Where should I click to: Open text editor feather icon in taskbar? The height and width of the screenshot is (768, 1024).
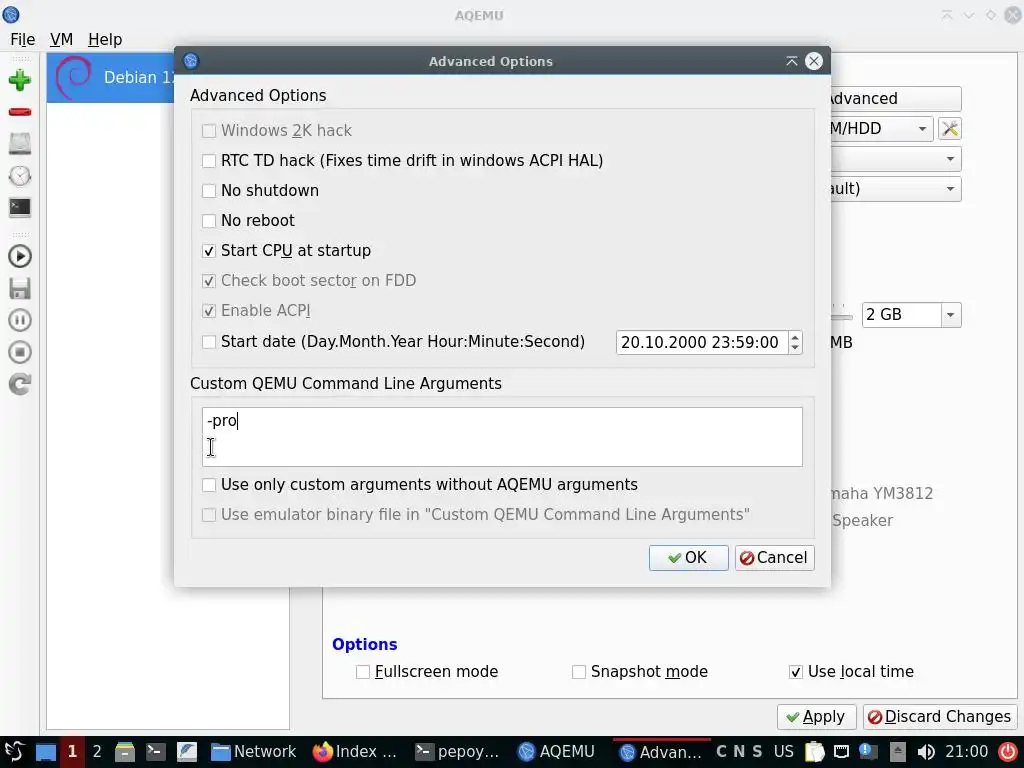(x=186, y=752)
